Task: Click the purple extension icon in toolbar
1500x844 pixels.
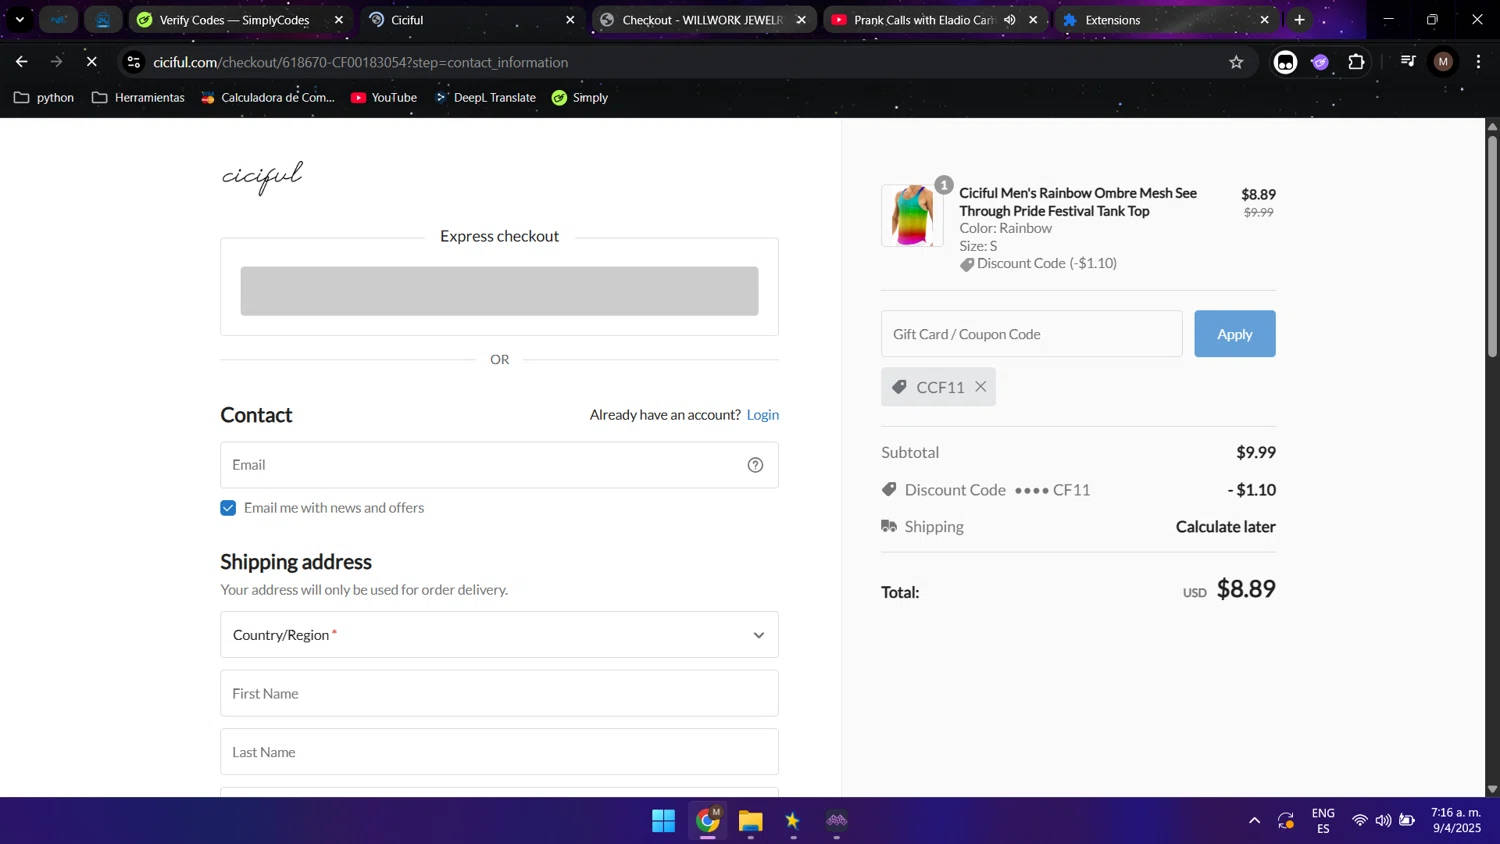Action: pyautogui.click(x=1320, y=62)
